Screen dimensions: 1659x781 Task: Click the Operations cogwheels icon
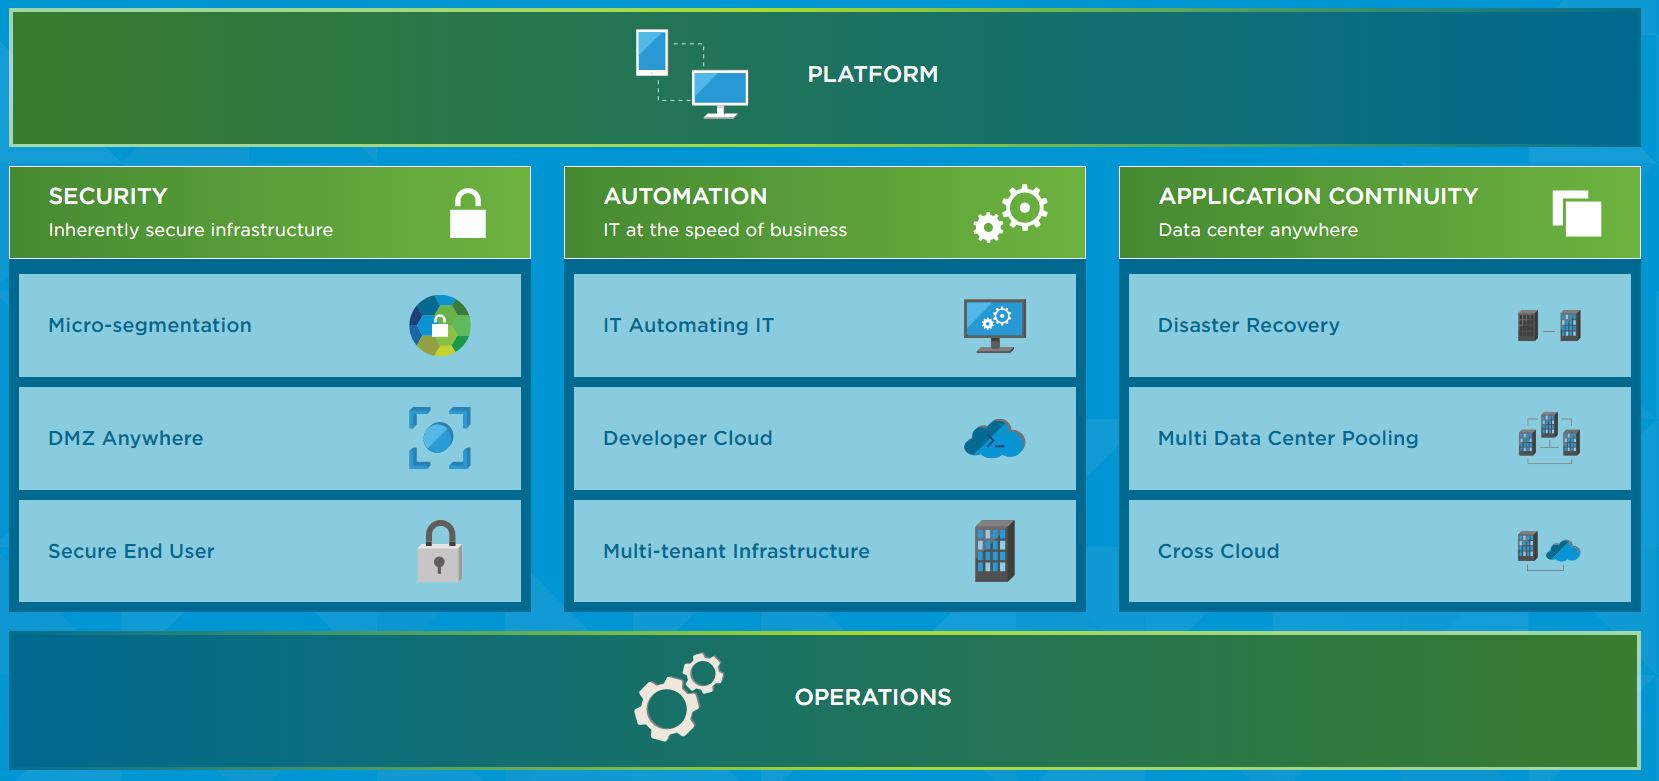pyautogui.click(x=678, y=697)
